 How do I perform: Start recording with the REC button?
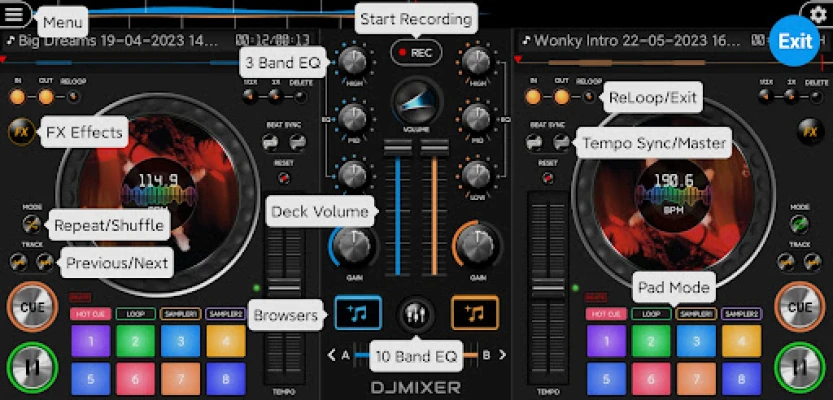416,53
